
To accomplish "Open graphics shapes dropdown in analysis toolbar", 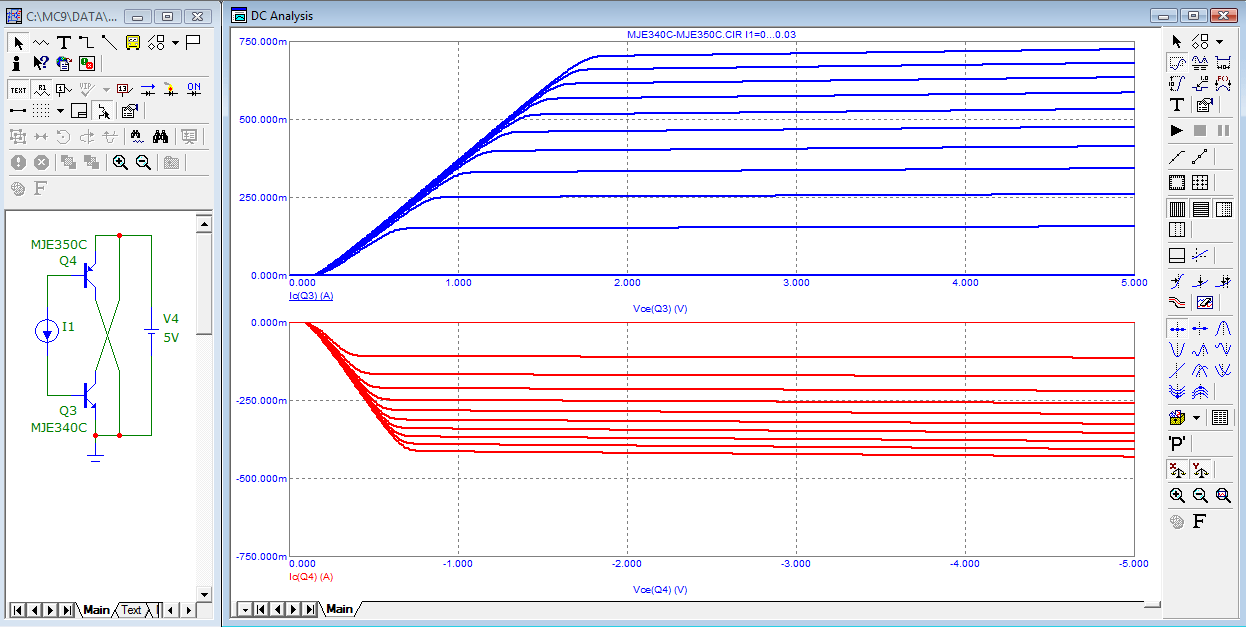I will 1220,41.
